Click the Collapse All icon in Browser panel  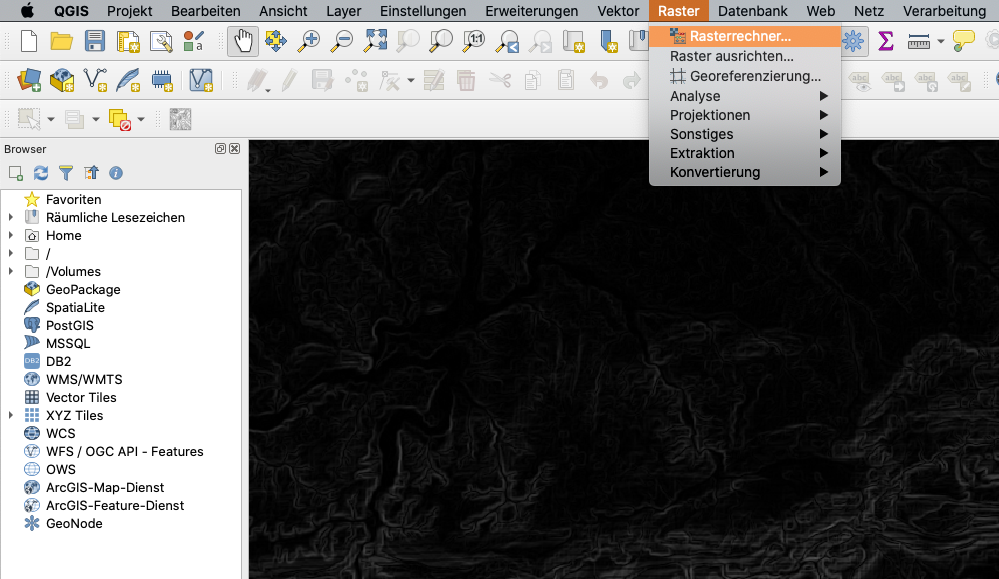coord(91,173)
